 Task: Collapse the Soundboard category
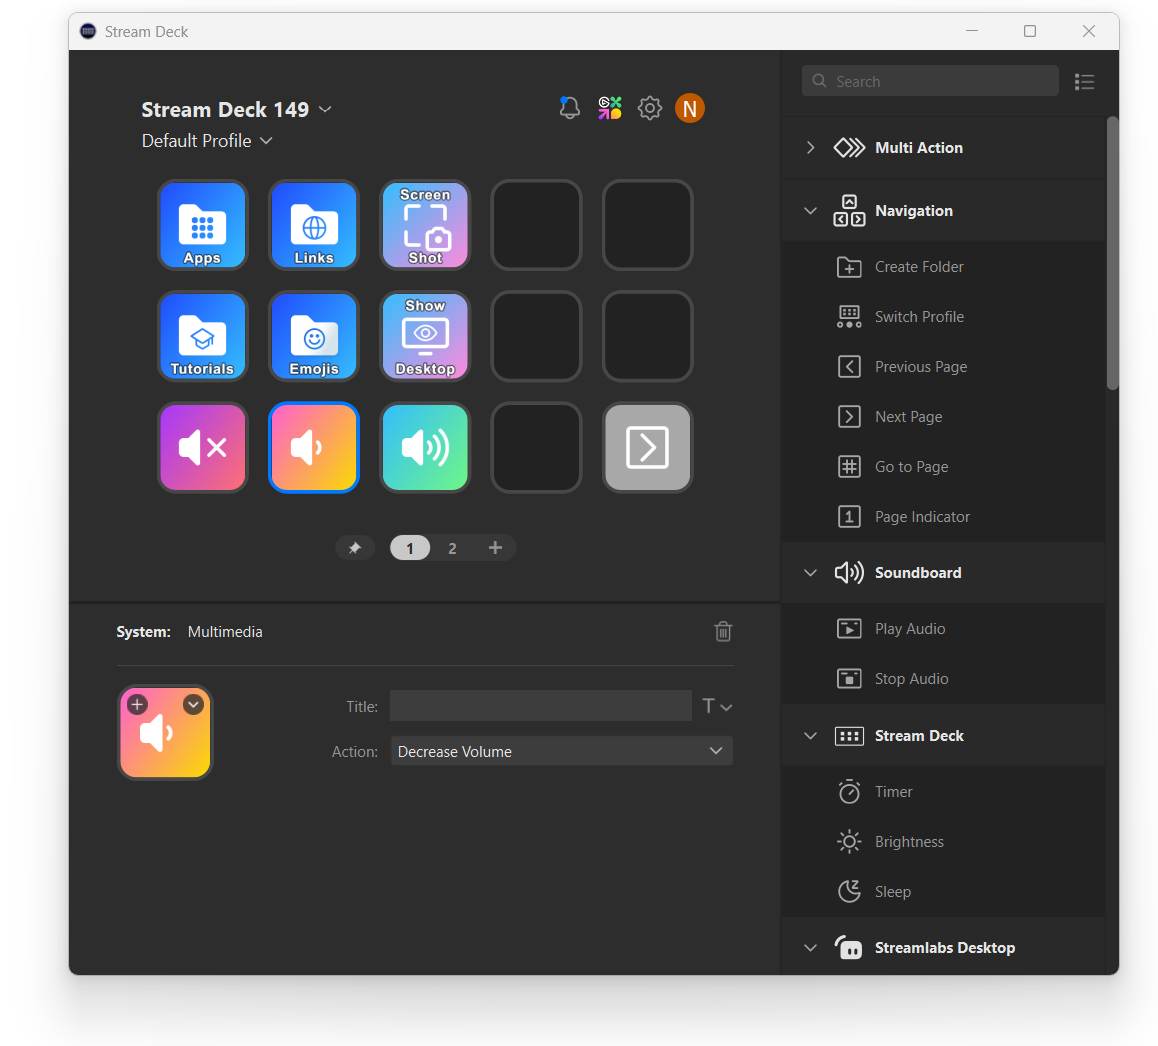[x=810, y=572]
